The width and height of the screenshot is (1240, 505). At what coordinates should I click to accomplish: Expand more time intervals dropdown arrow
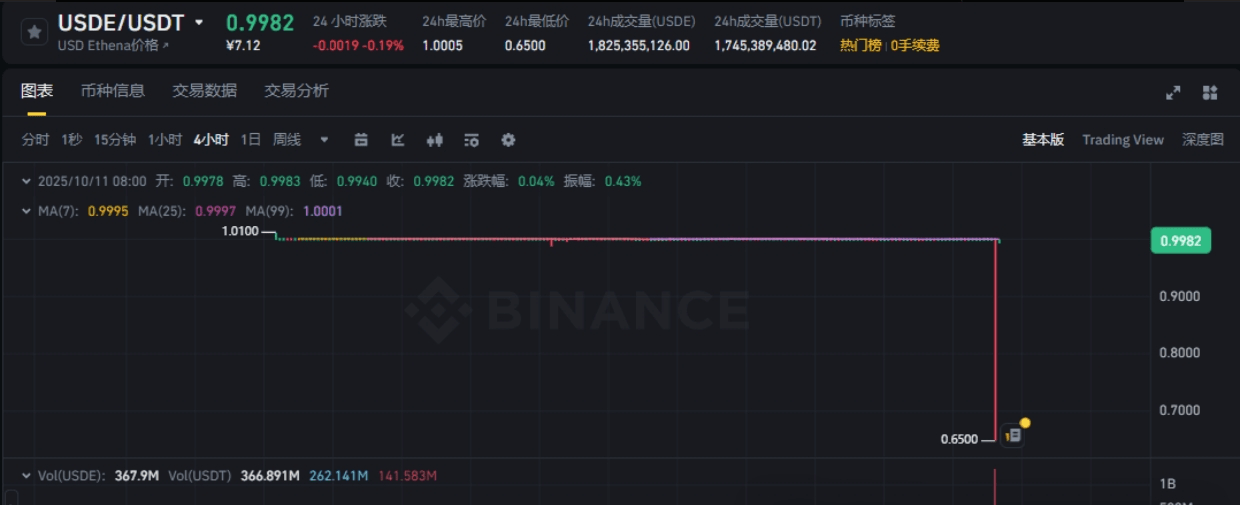[324, 140]
